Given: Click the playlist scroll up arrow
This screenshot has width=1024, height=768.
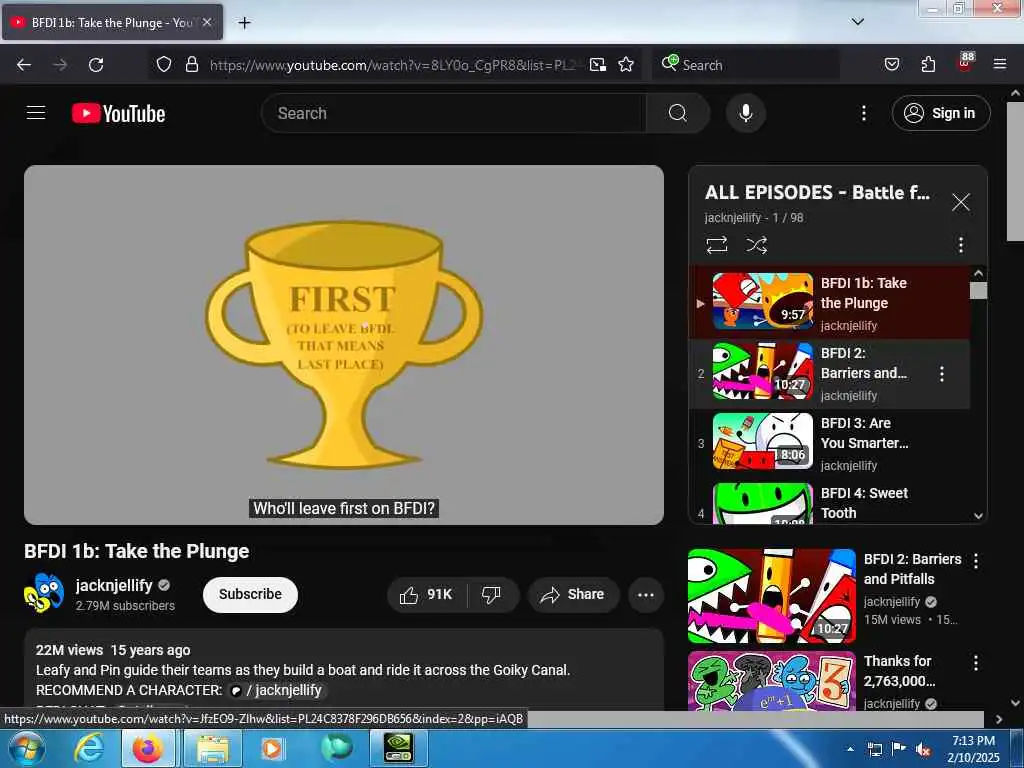Looking at the screenshot, I should click(978, 273).
